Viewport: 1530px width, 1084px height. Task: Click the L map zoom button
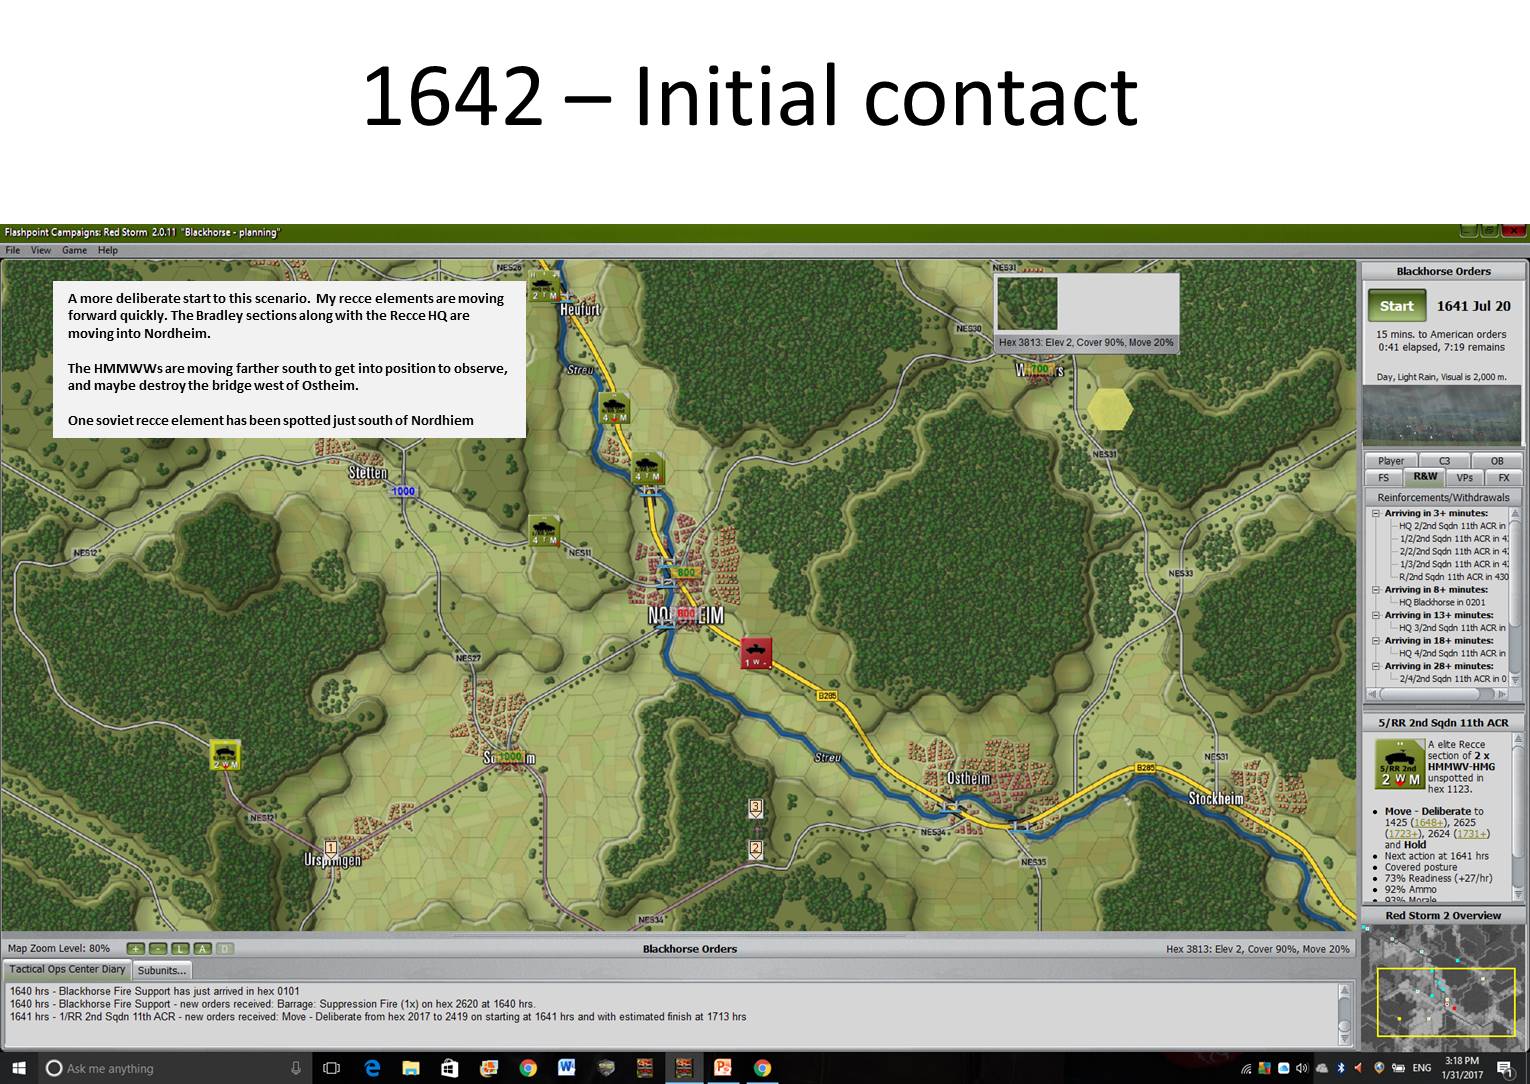[181, 948]
